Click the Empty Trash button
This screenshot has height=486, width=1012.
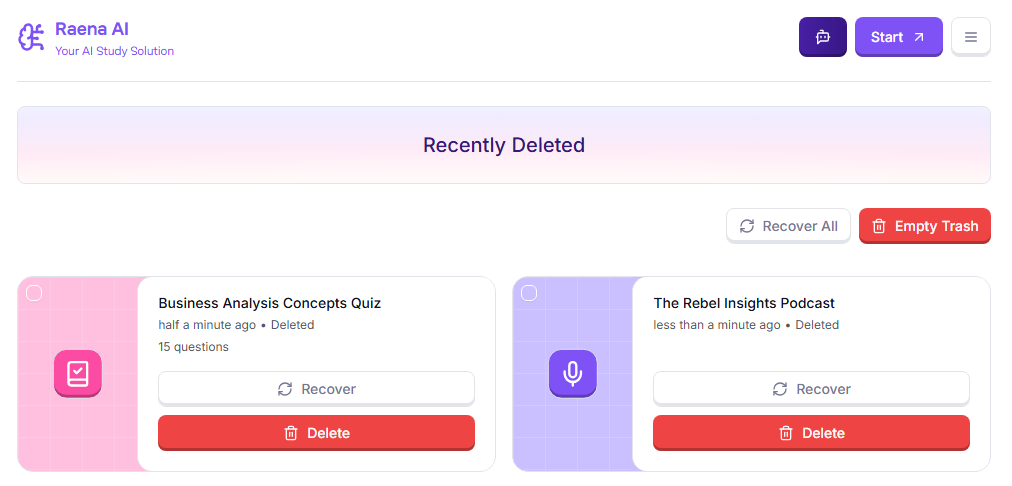pos(924,226)
